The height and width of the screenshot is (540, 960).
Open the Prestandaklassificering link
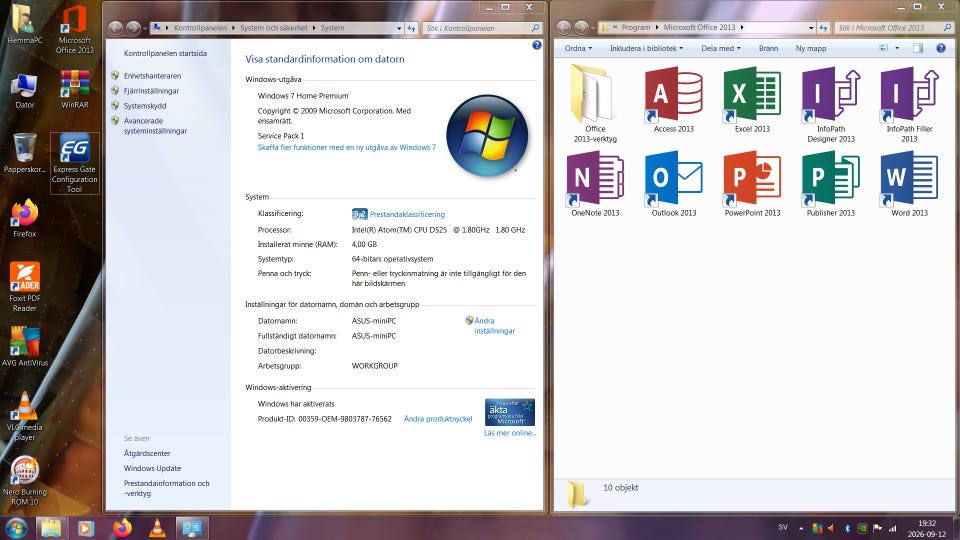tap(407, 214)
